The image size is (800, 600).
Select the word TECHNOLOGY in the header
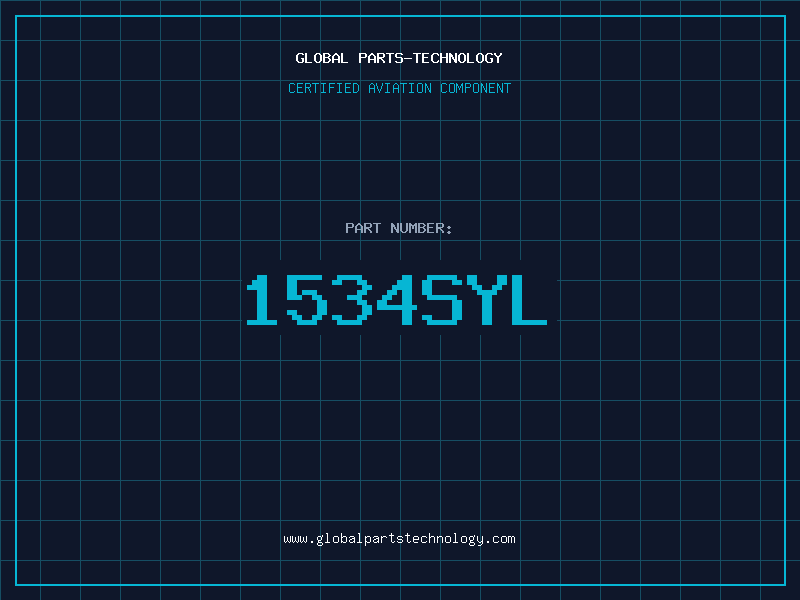point(458,58)
